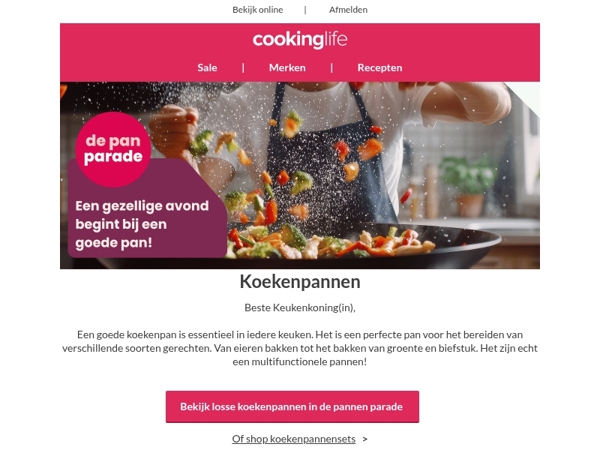
Task: Click the paragraph about 'Een goede koekenpan'
Action: coord(300,348)
